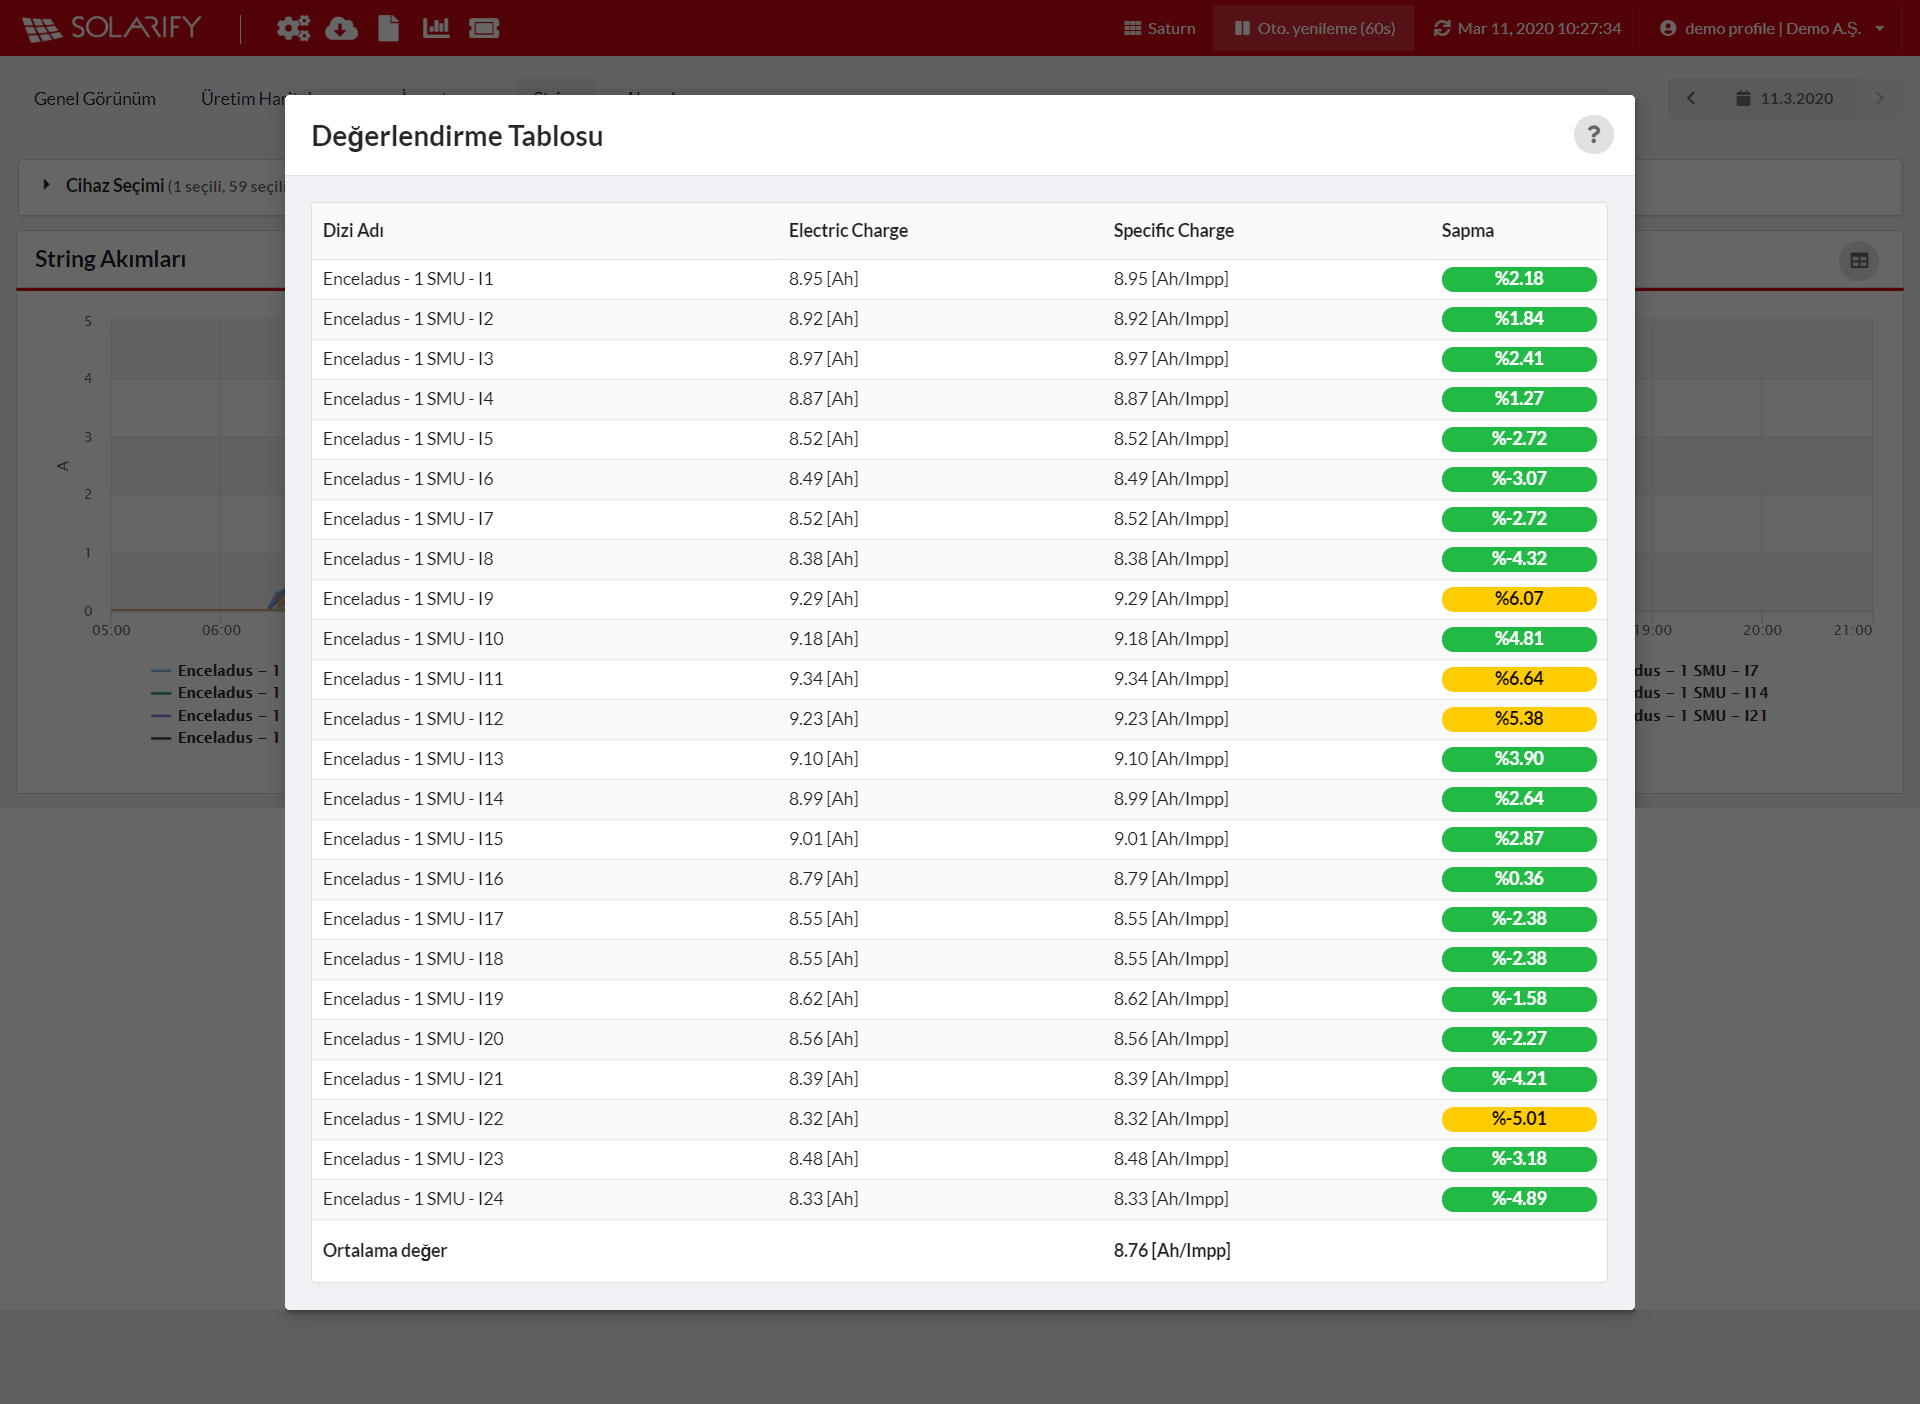1920x1404 pixels.
Task: Click the yellow %6.07 deviation badge
Action: coord(1518,599)
